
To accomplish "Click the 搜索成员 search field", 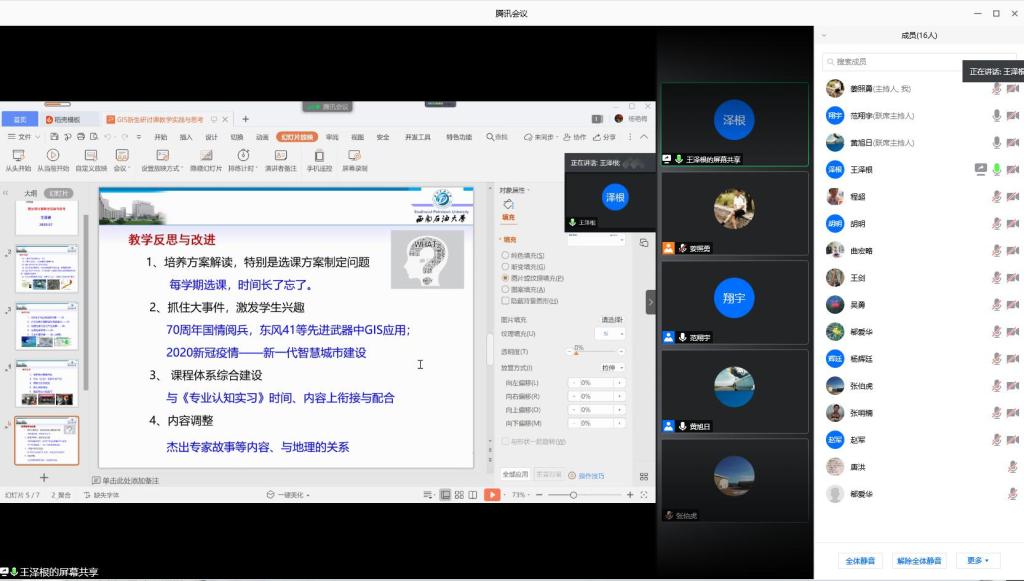I will [890, 63].
